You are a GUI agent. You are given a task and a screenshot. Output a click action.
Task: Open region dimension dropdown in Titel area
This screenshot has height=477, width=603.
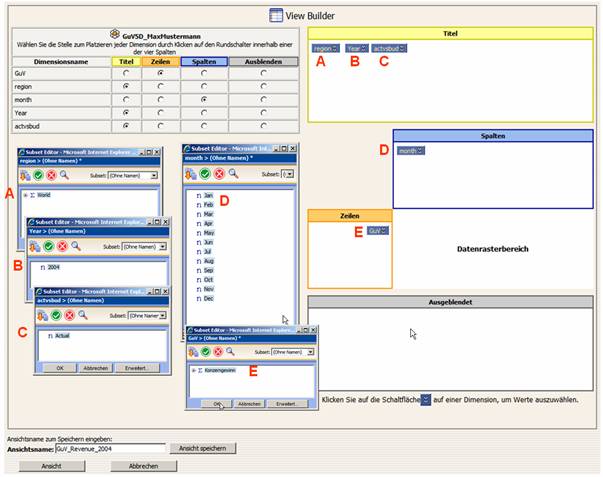(336, 47)
